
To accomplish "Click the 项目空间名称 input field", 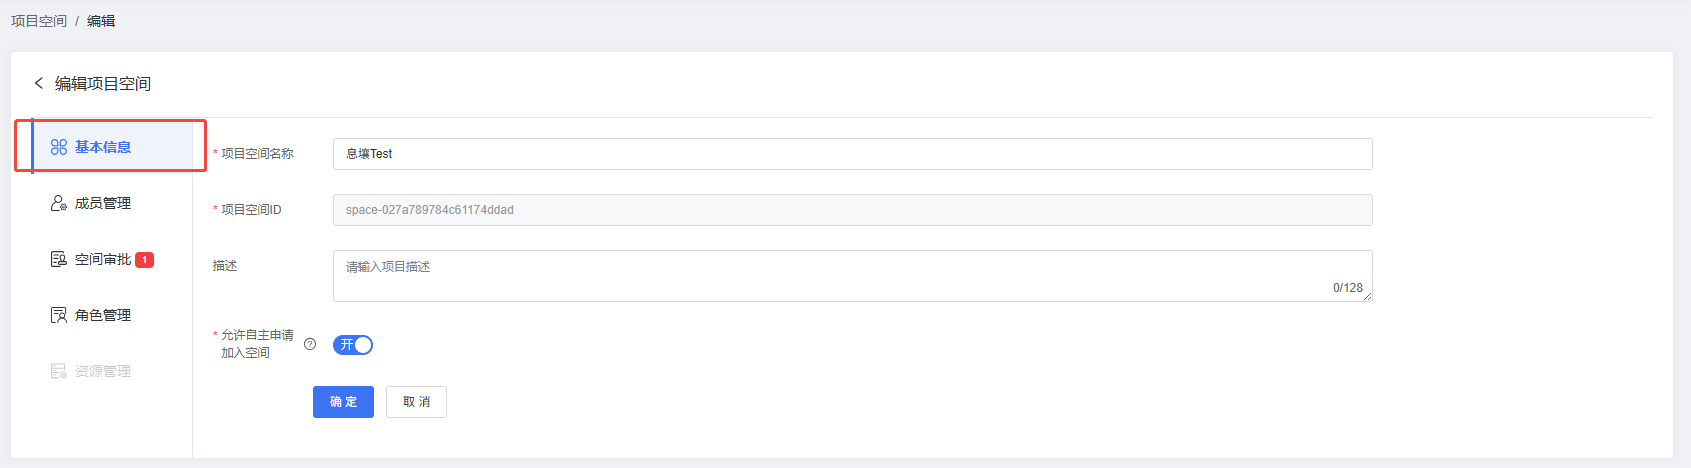I will tap(853, 154).
